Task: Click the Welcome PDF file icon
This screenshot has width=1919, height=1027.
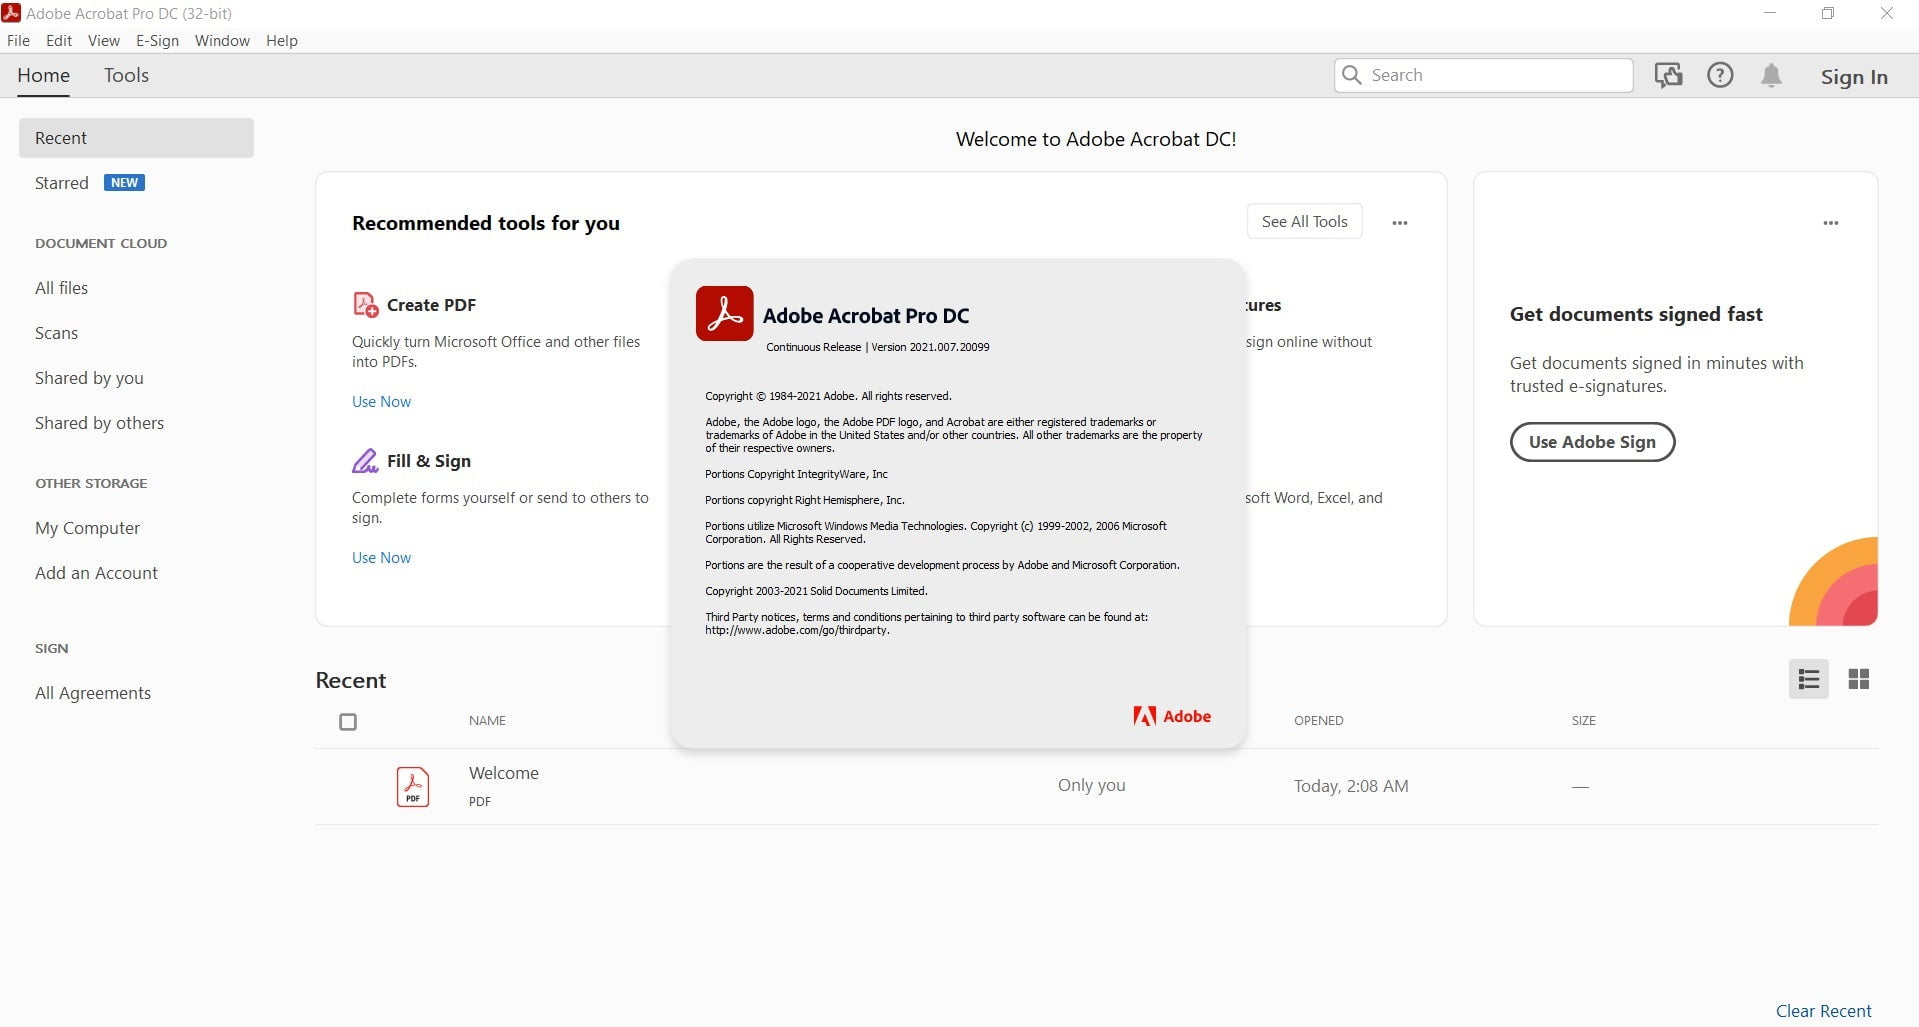Action: click(x=413, y=787)
